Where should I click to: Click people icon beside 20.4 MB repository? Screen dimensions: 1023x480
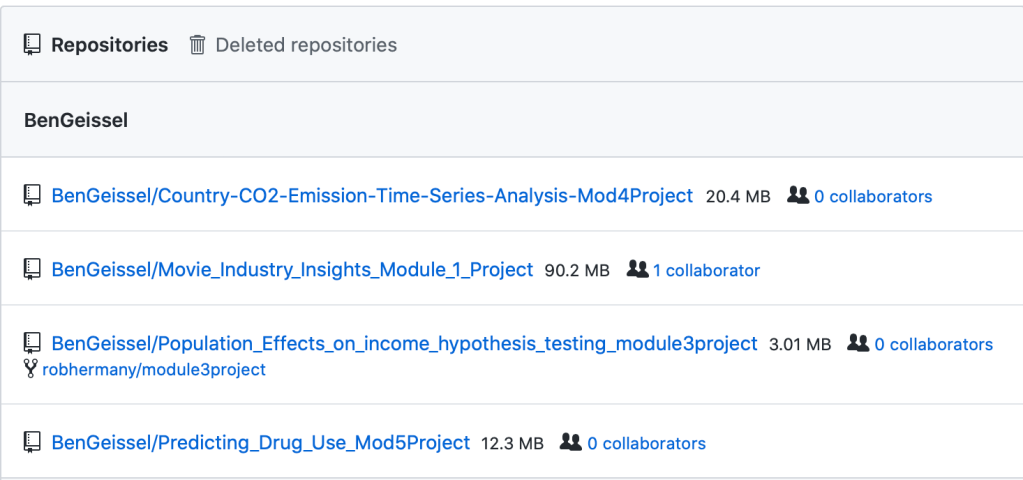[798, 196]
